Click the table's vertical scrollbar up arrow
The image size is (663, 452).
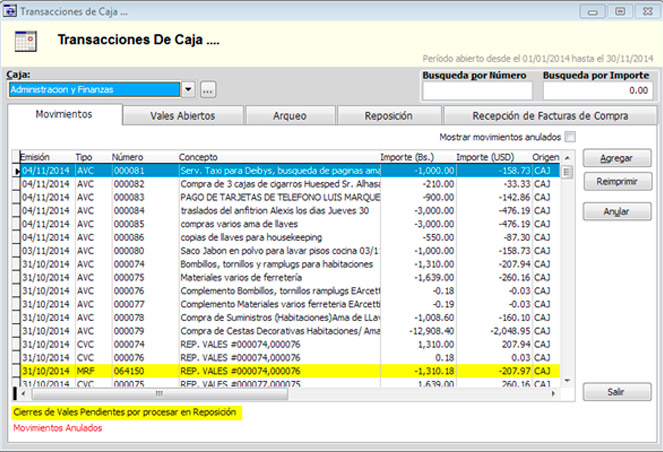click(x=568, y=158)
